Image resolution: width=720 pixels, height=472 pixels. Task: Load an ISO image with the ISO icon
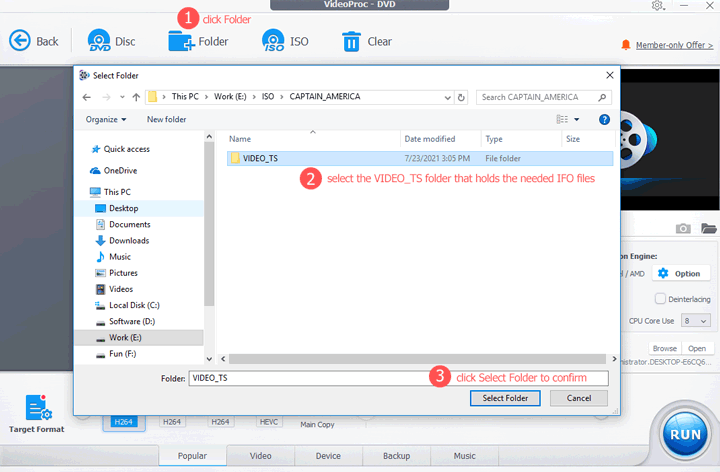click(273, 40)
